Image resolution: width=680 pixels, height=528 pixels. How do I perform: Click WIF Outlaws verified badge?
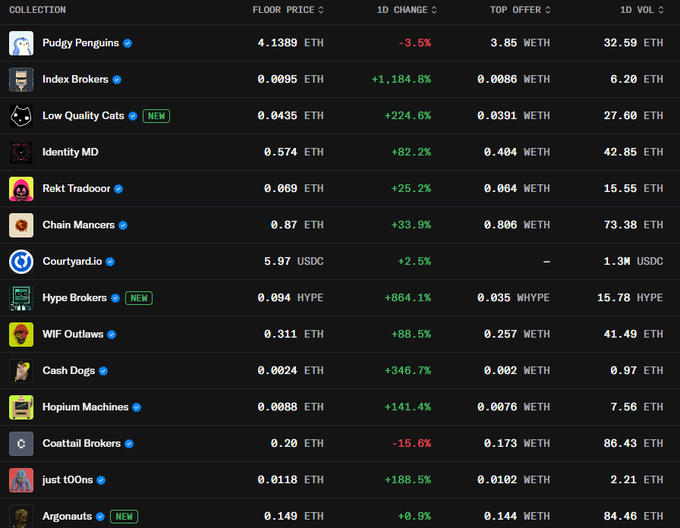[112, 335]
